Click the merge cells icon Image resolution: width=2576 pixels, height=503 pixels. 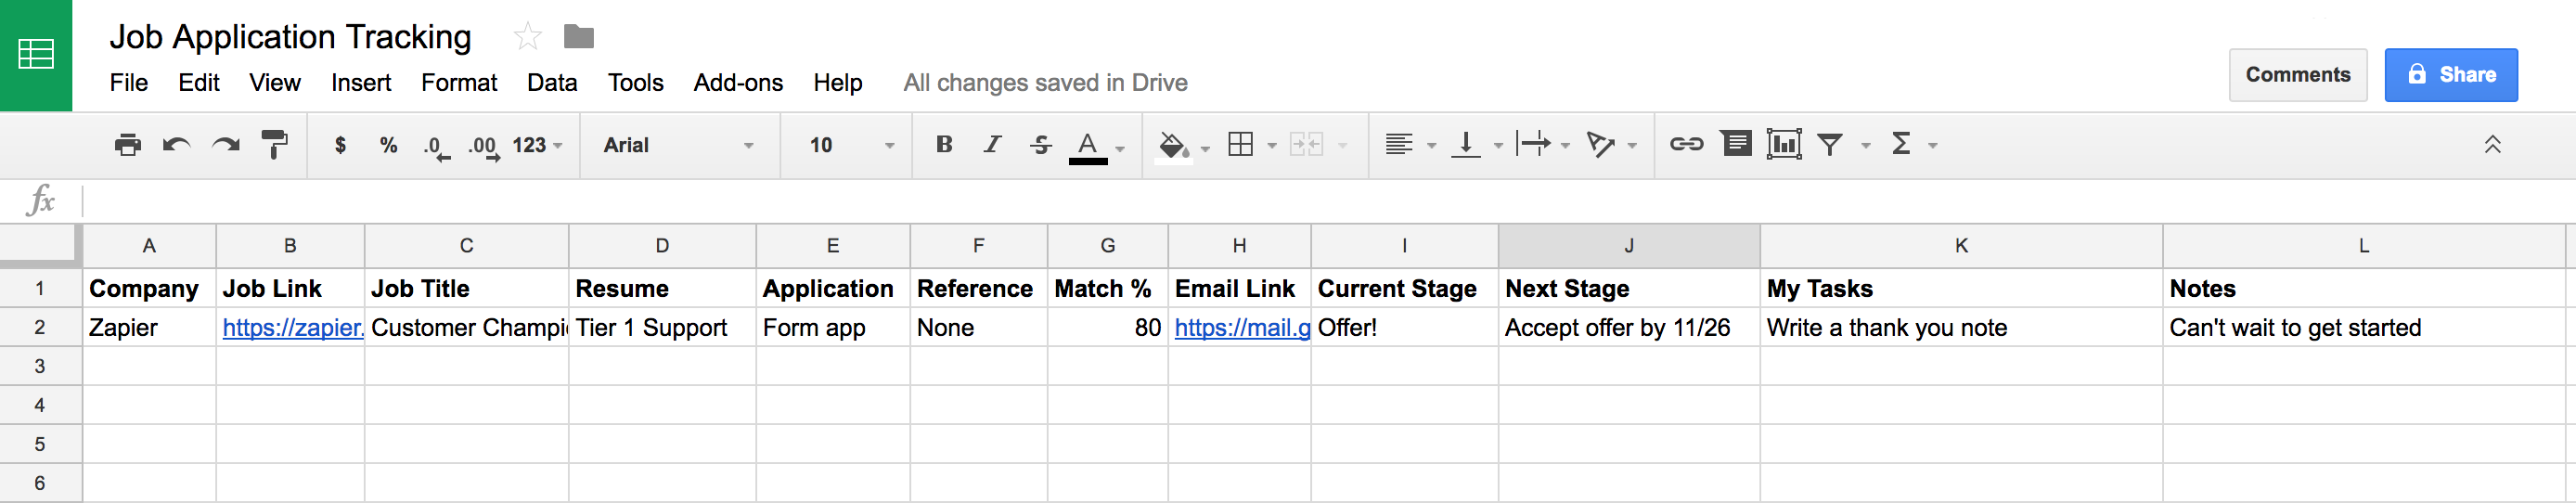1307,145
